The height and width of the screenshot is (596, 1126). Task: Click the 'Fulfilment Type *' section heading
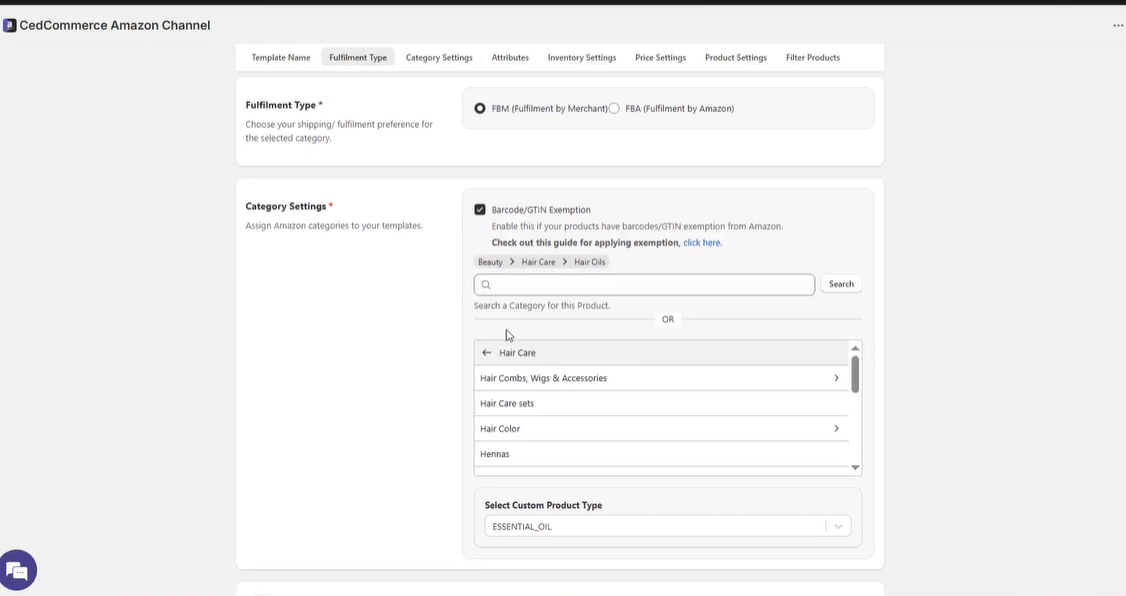pos(284,105)
